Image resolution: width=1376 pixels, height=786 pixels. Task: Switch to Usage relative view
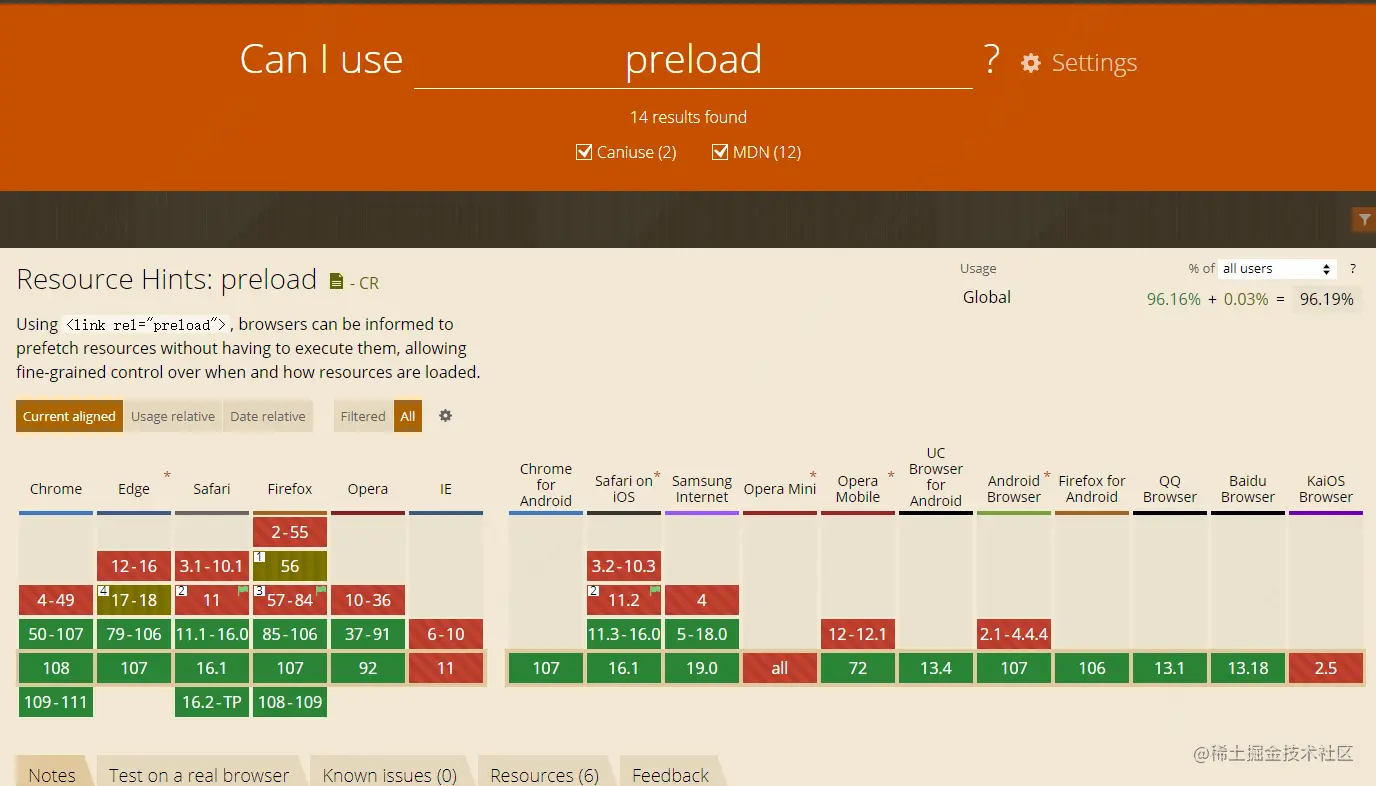pos(173,416)
